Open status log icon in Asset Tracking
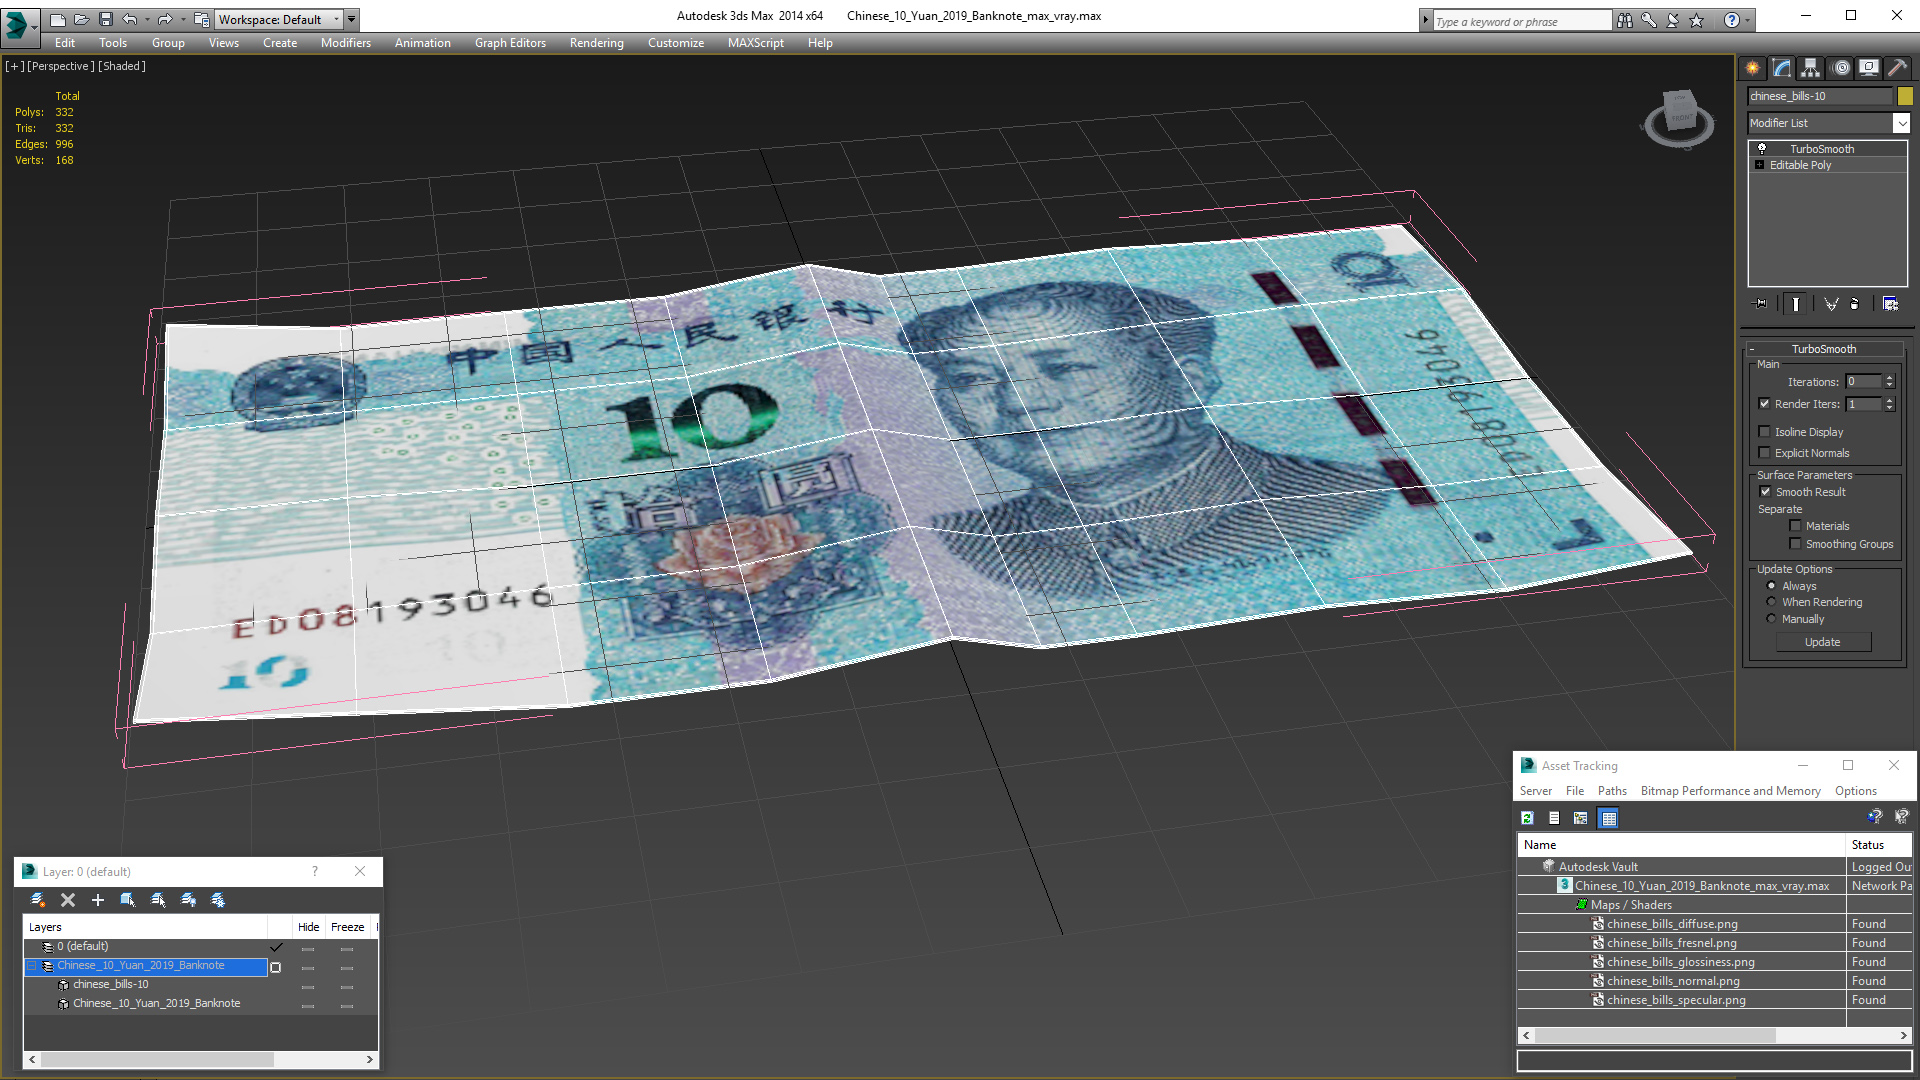 [x=1554, y=818]
